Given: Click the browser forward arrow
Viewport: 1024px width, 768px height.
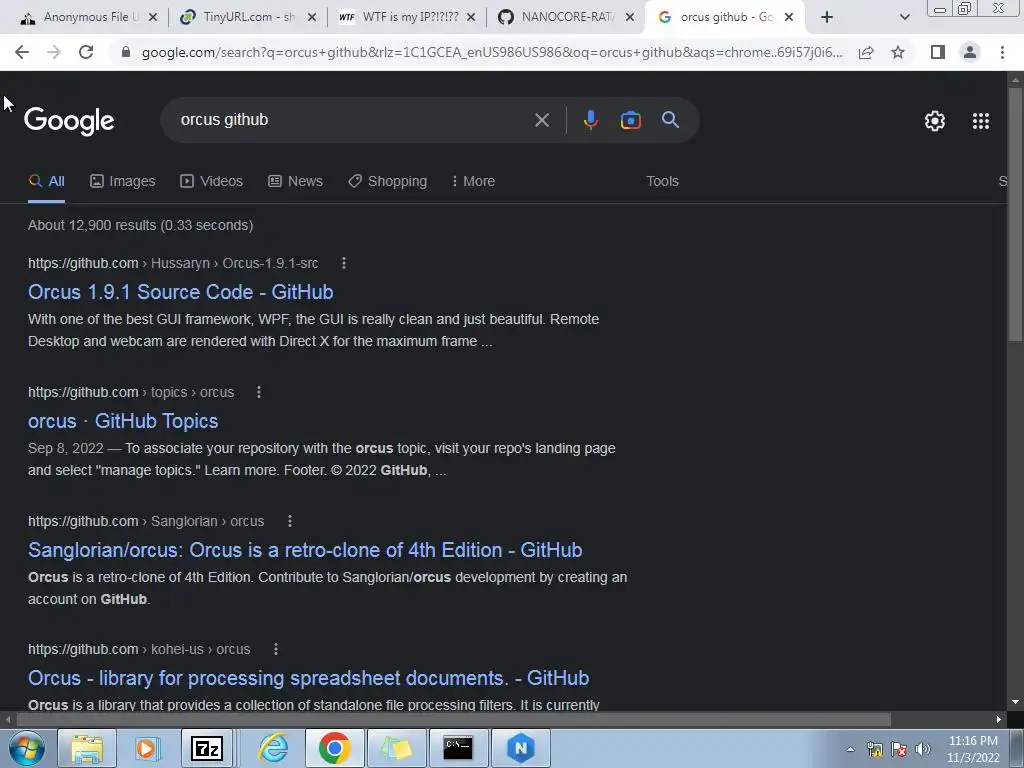Looking at the screenshot, I should [x=54, y=52].
